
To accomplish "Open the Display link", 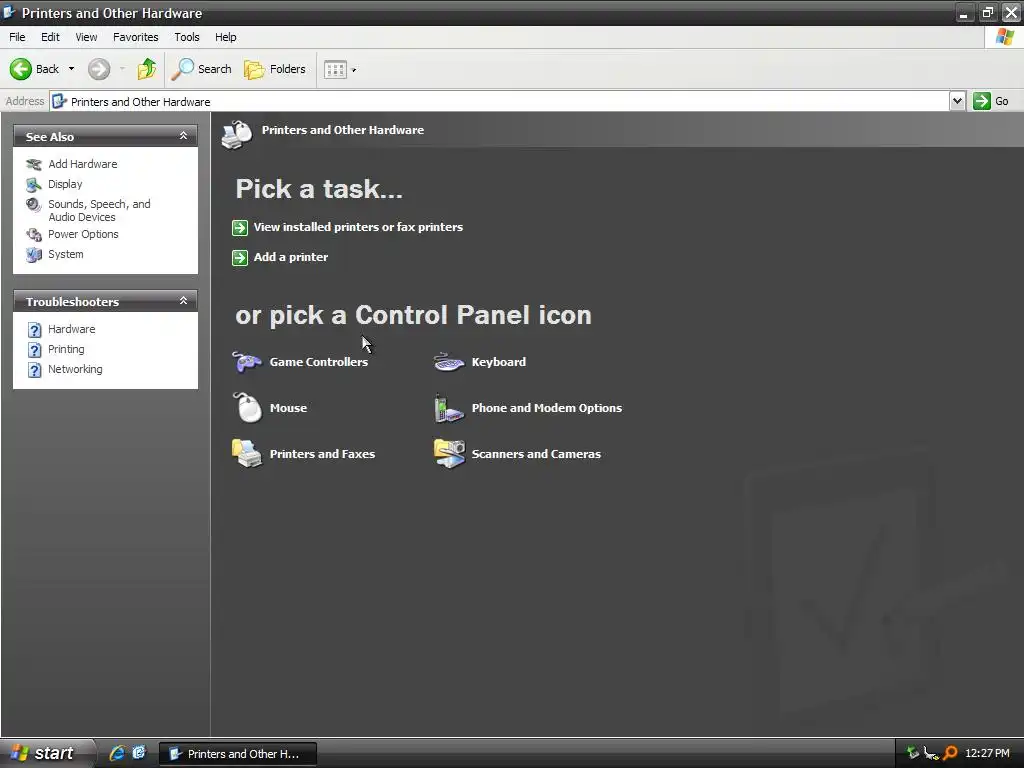I will click(65, 184).
